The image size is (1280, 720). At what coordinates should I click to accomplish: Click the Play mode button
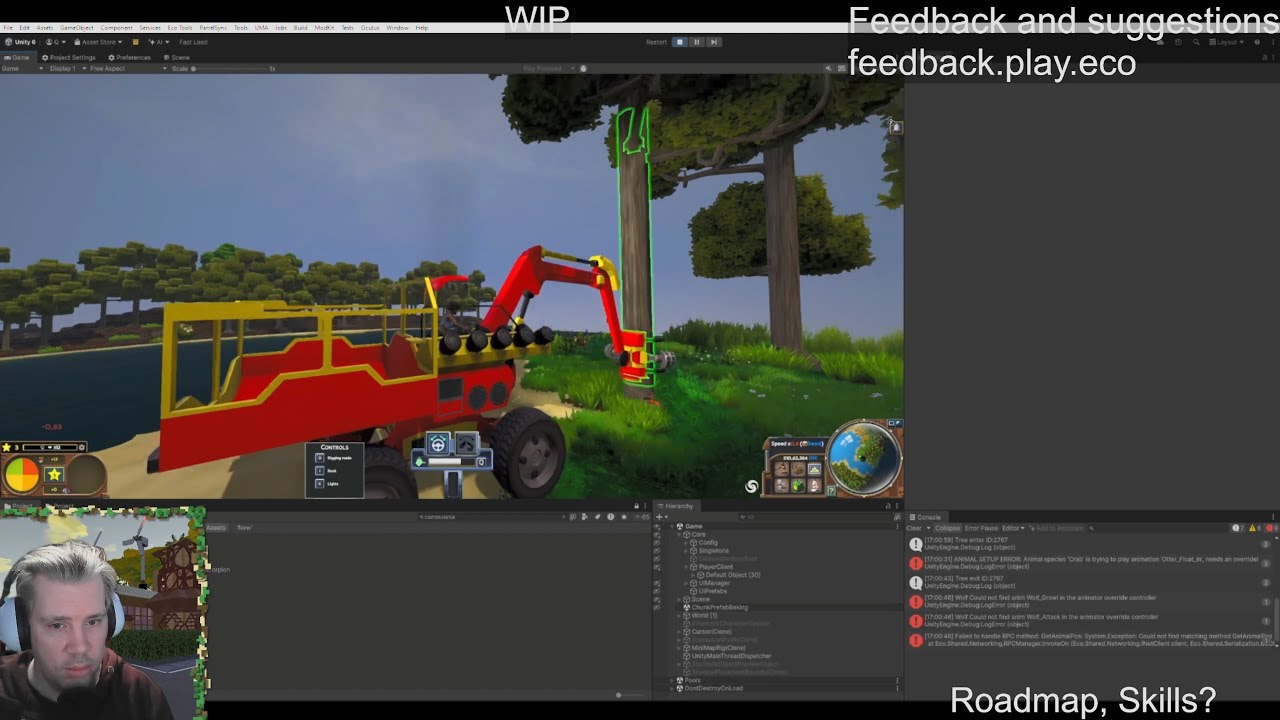pos(680,42)
